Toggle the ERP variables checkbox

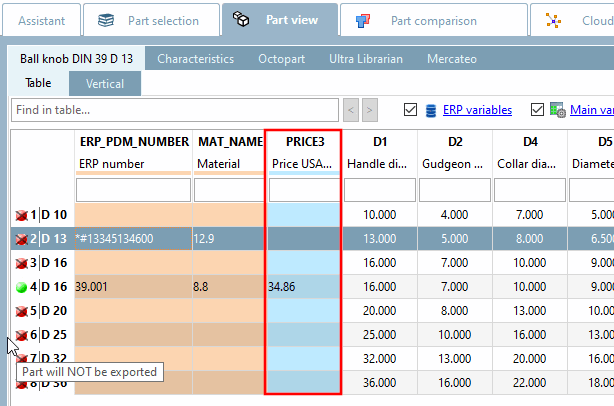[x=410, y=110]
